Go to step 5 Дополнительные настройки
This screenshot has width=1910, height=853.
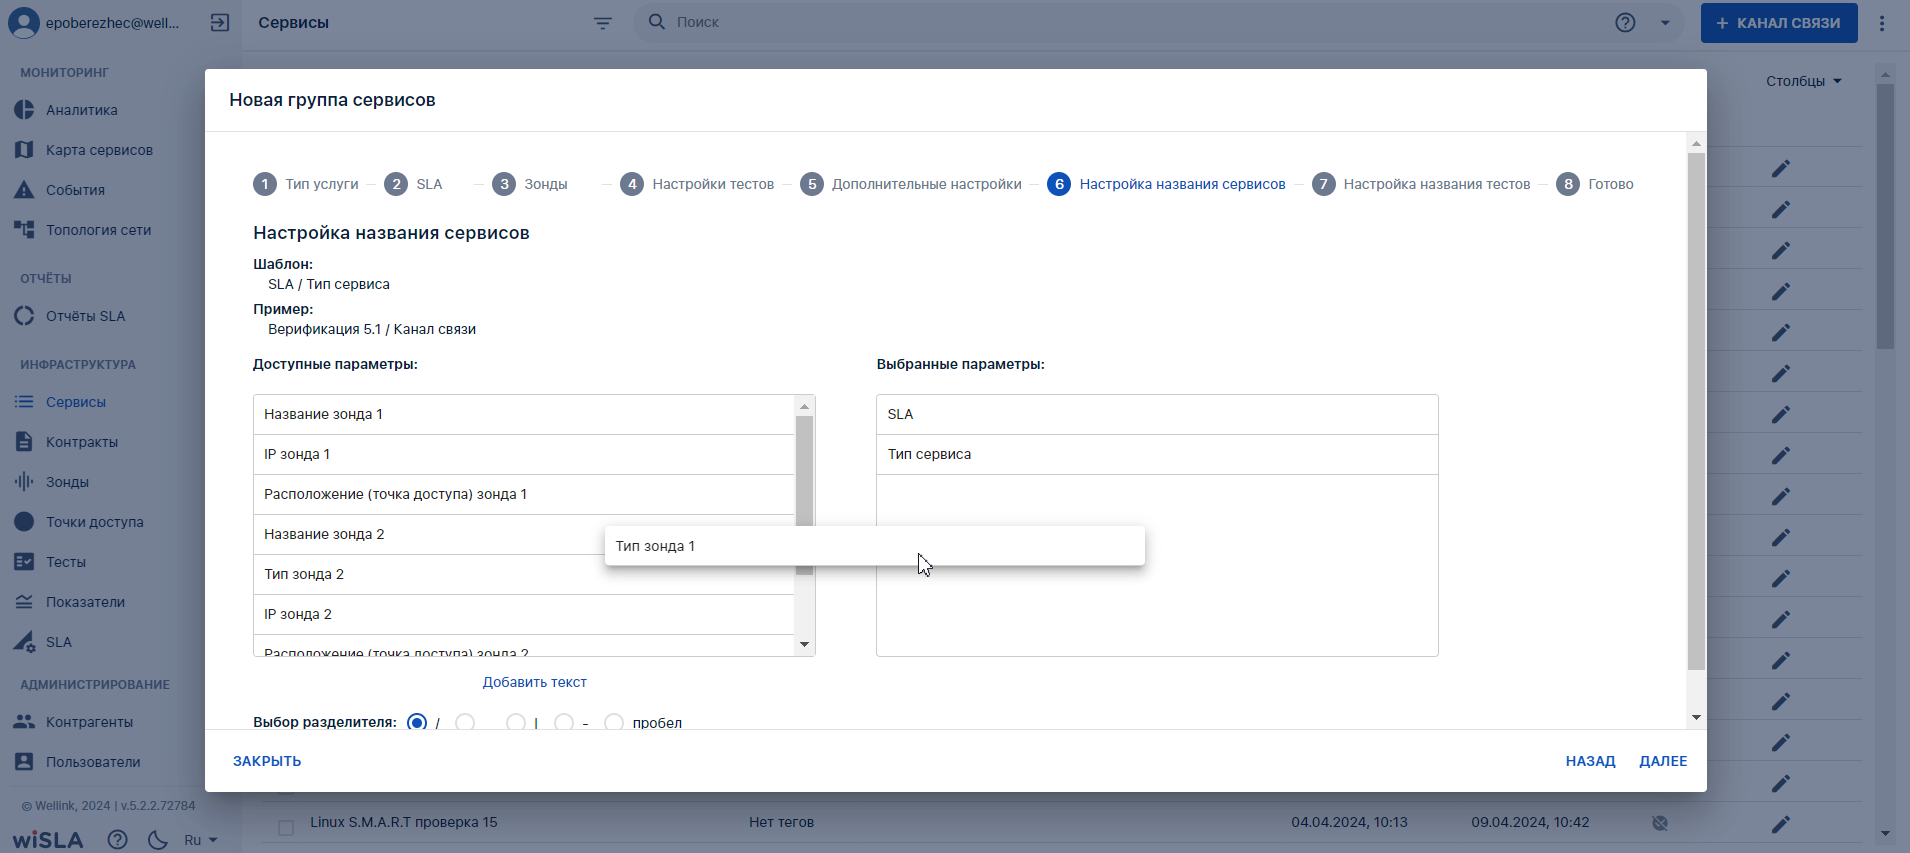pos(911,184)
